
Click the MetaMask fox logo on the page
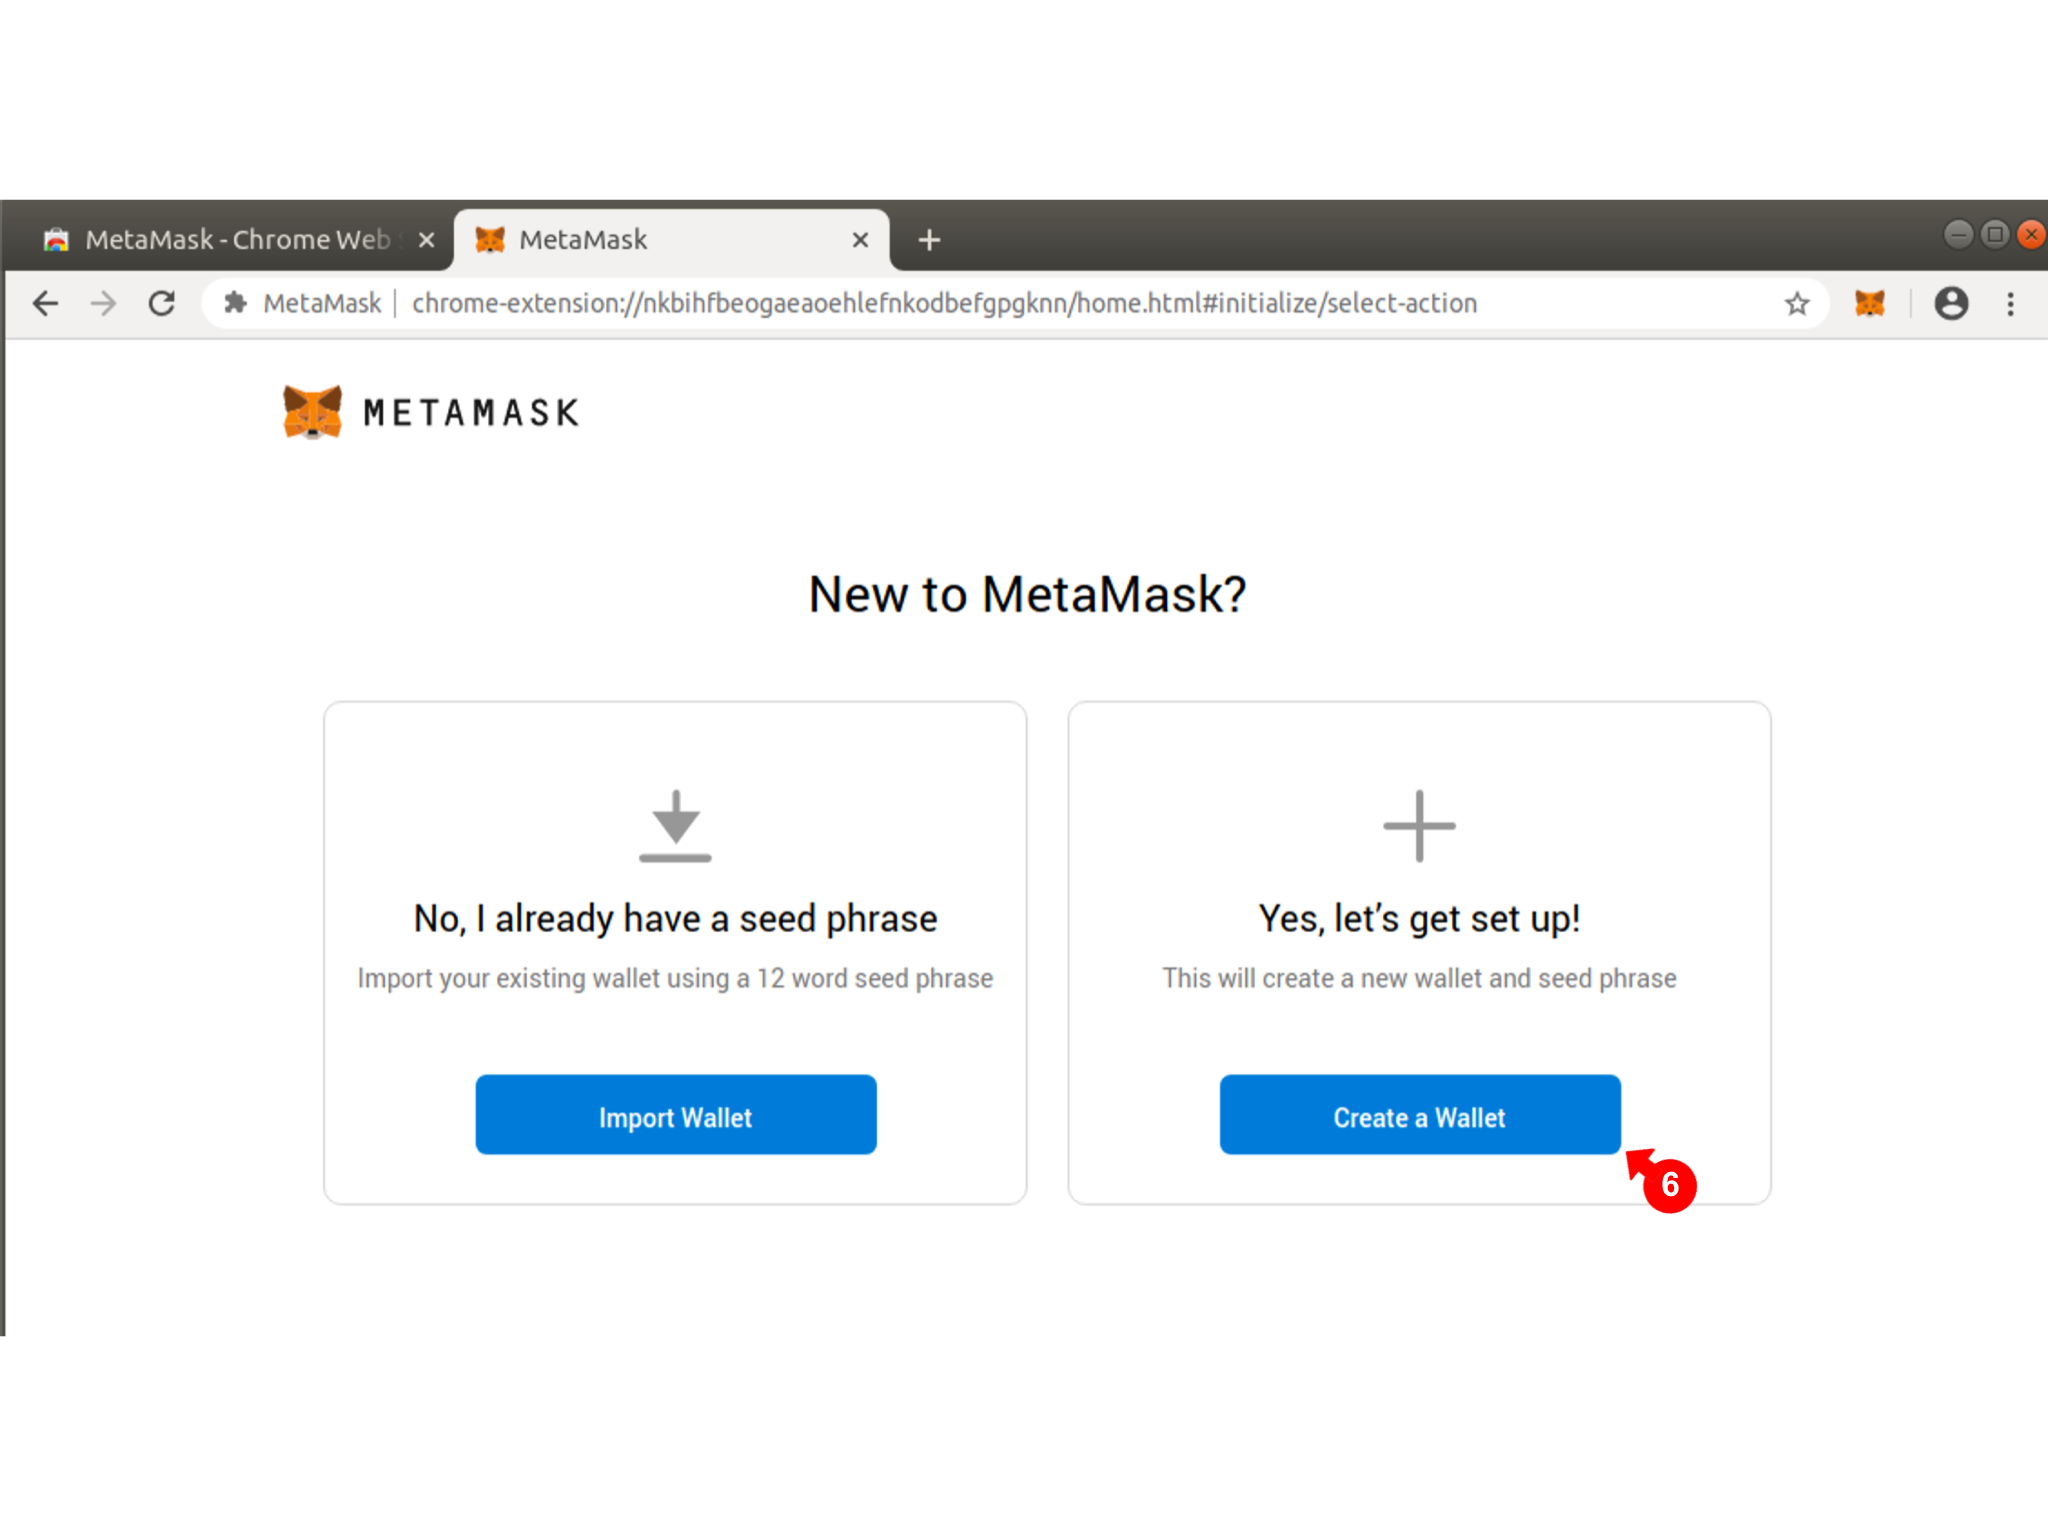click(312, 411)
